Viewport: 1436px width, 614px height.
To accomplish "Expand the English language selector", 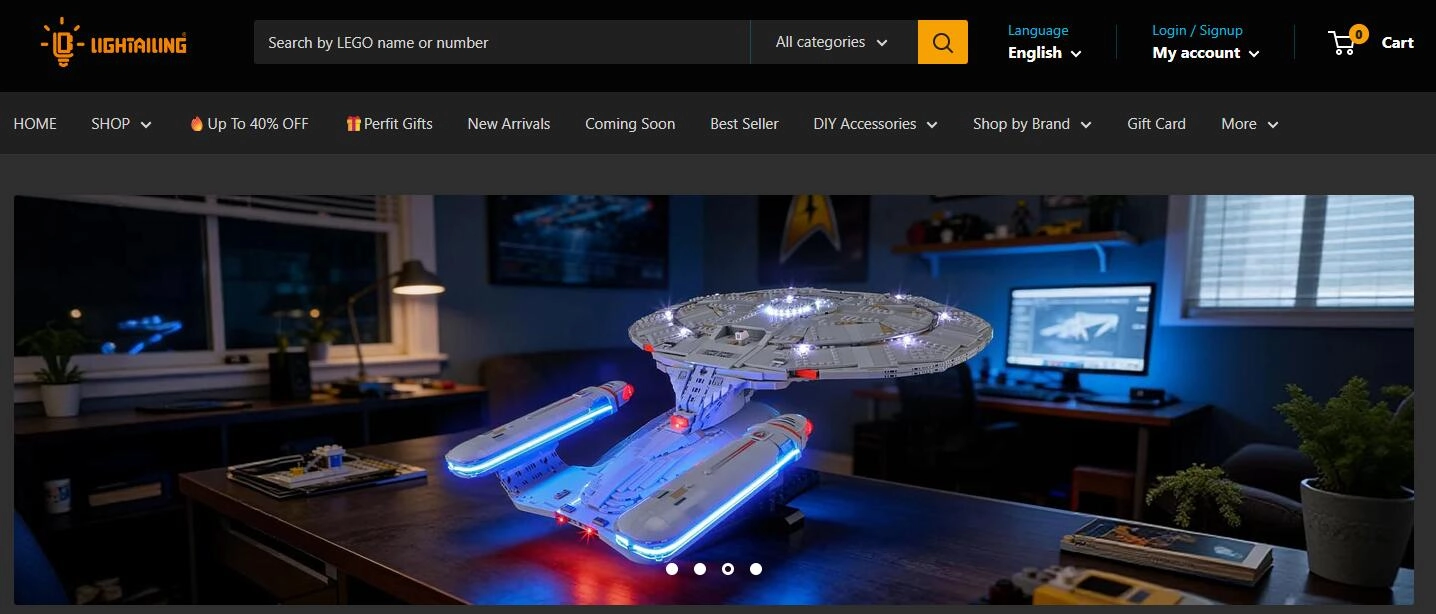I will pos(1045,53).
